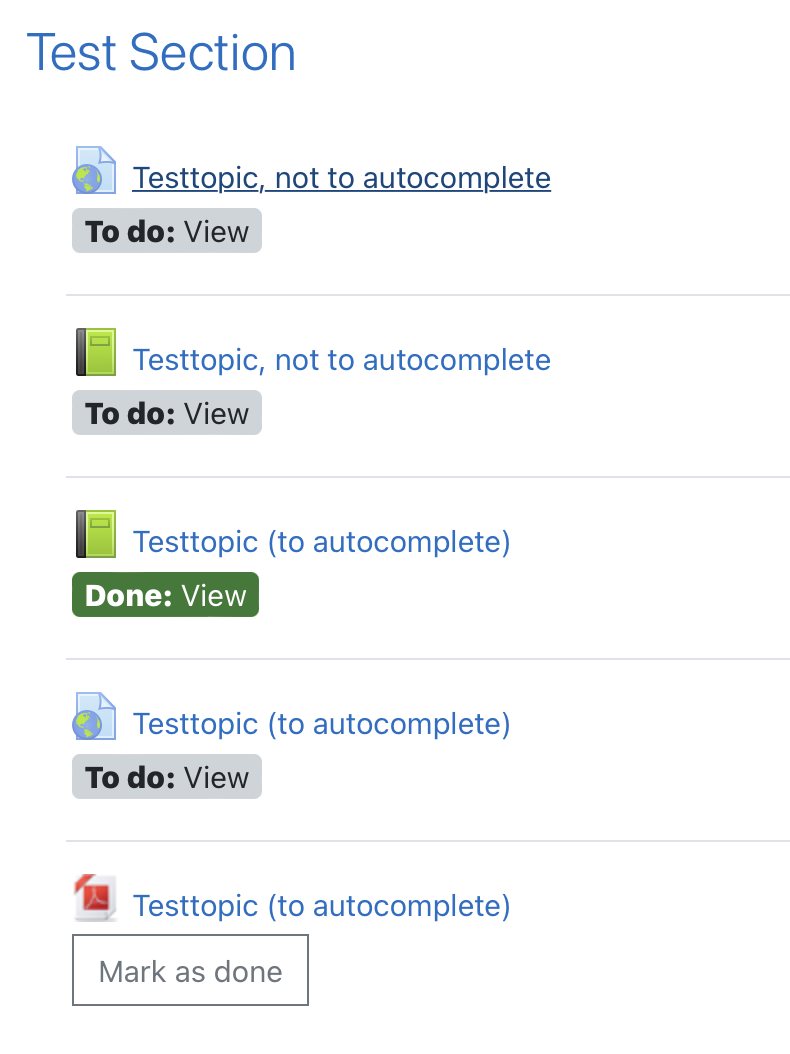Screen dimensions: 790x1054
Task: Click the green book icon beside 'Testtopic (to autocomplete)'
Action: click(x=95, y=534)
